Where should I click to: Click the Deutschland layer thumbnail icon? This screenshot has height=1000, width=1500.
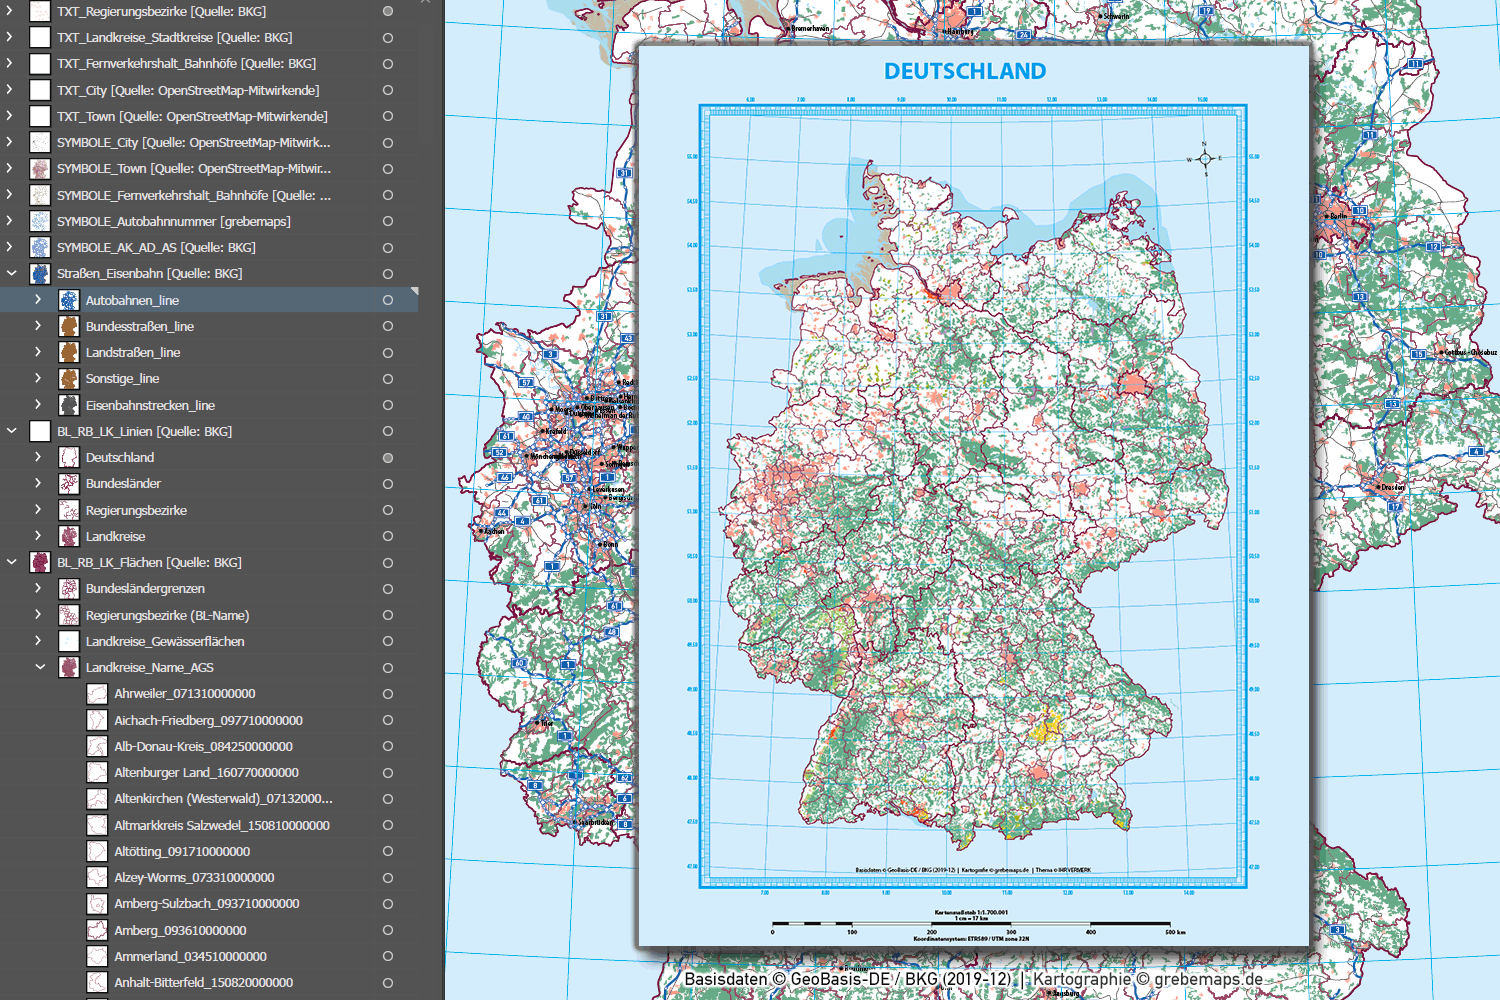click(69, 457)
